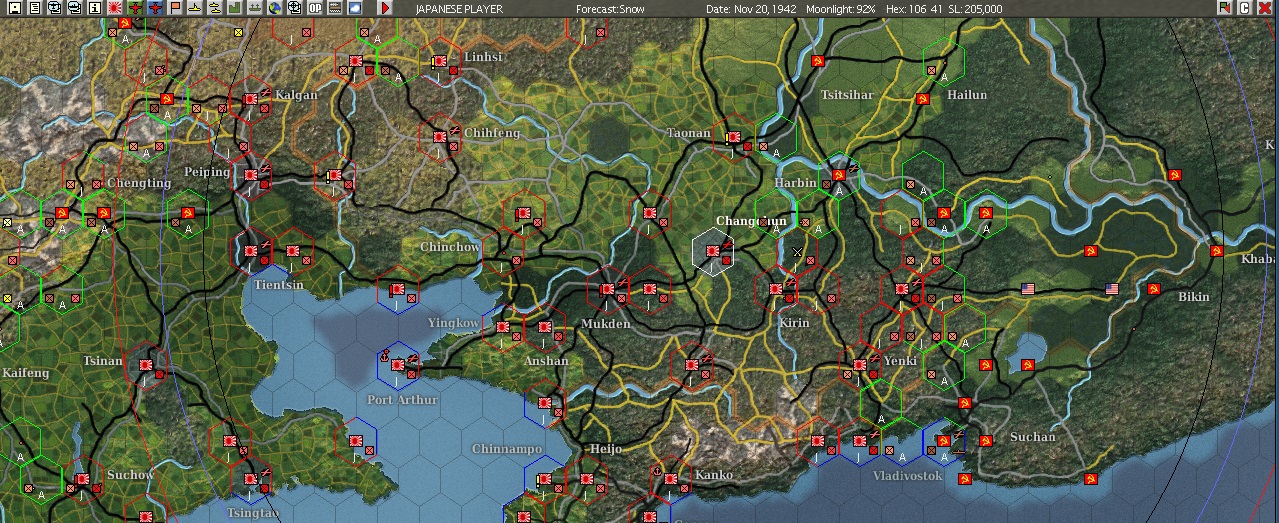Click the Yenki city label

click(900, 360)
